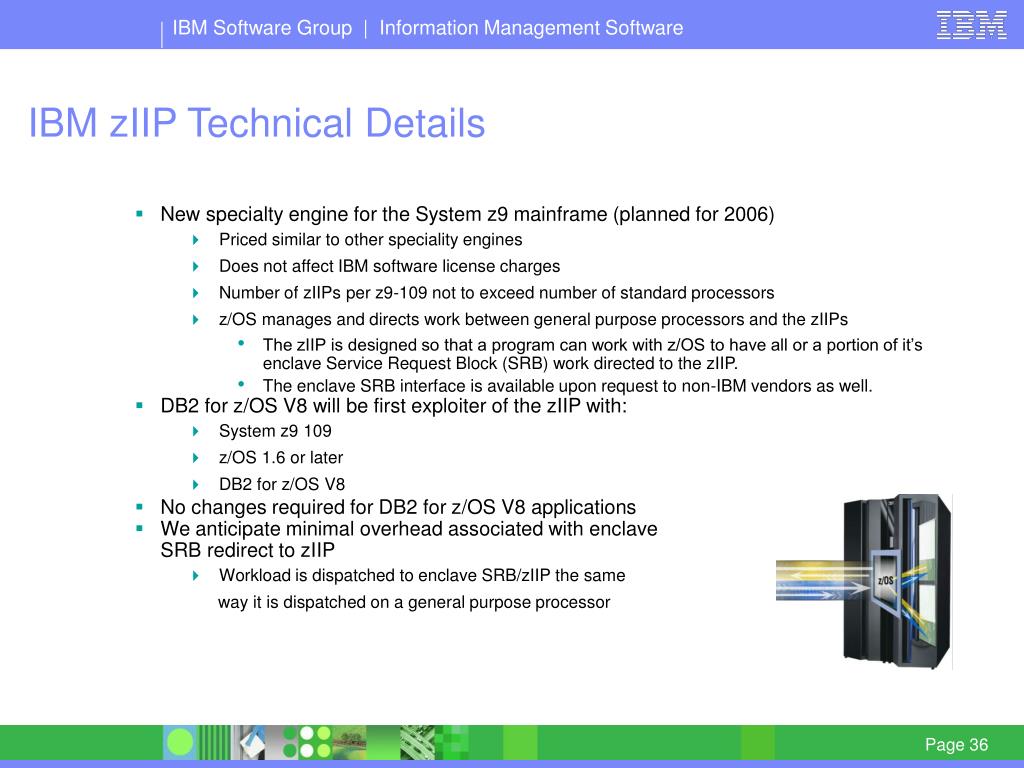This screenshot has width=1024, height=768.
Task: Click 'Workload is dispatched to enclave SRB/zIIP' line
Action: (422, 575)
